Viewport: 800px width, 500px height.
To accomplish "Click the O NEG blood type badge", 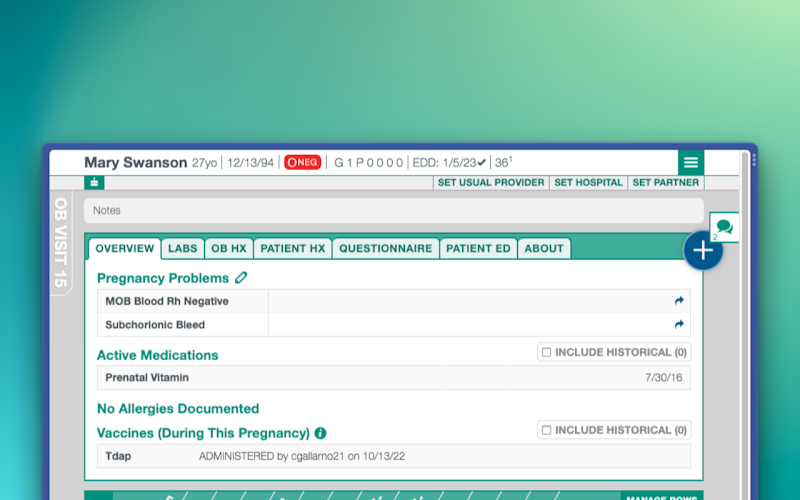I will [x=303, y=162].
